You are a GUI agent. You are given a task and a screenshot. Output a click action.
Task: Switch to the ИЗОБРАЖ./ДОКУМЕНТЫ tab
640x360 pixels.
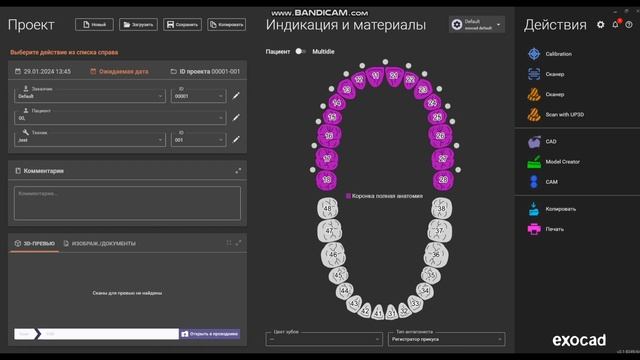point(100,243)
